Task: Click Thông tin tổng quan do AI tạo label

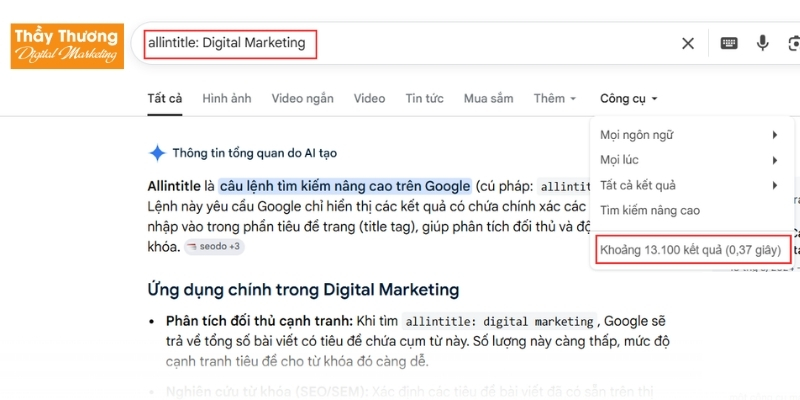Action: [255, 153]
